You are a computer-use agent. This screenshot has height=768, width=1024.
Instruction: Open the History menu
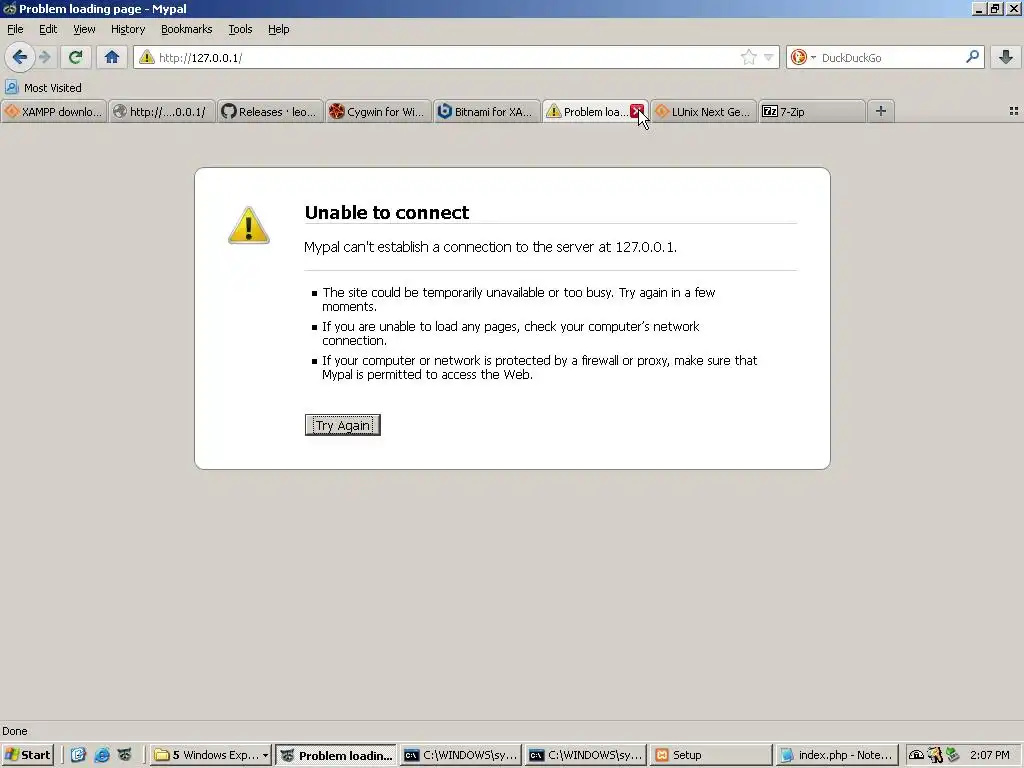(x=128, y=29)
